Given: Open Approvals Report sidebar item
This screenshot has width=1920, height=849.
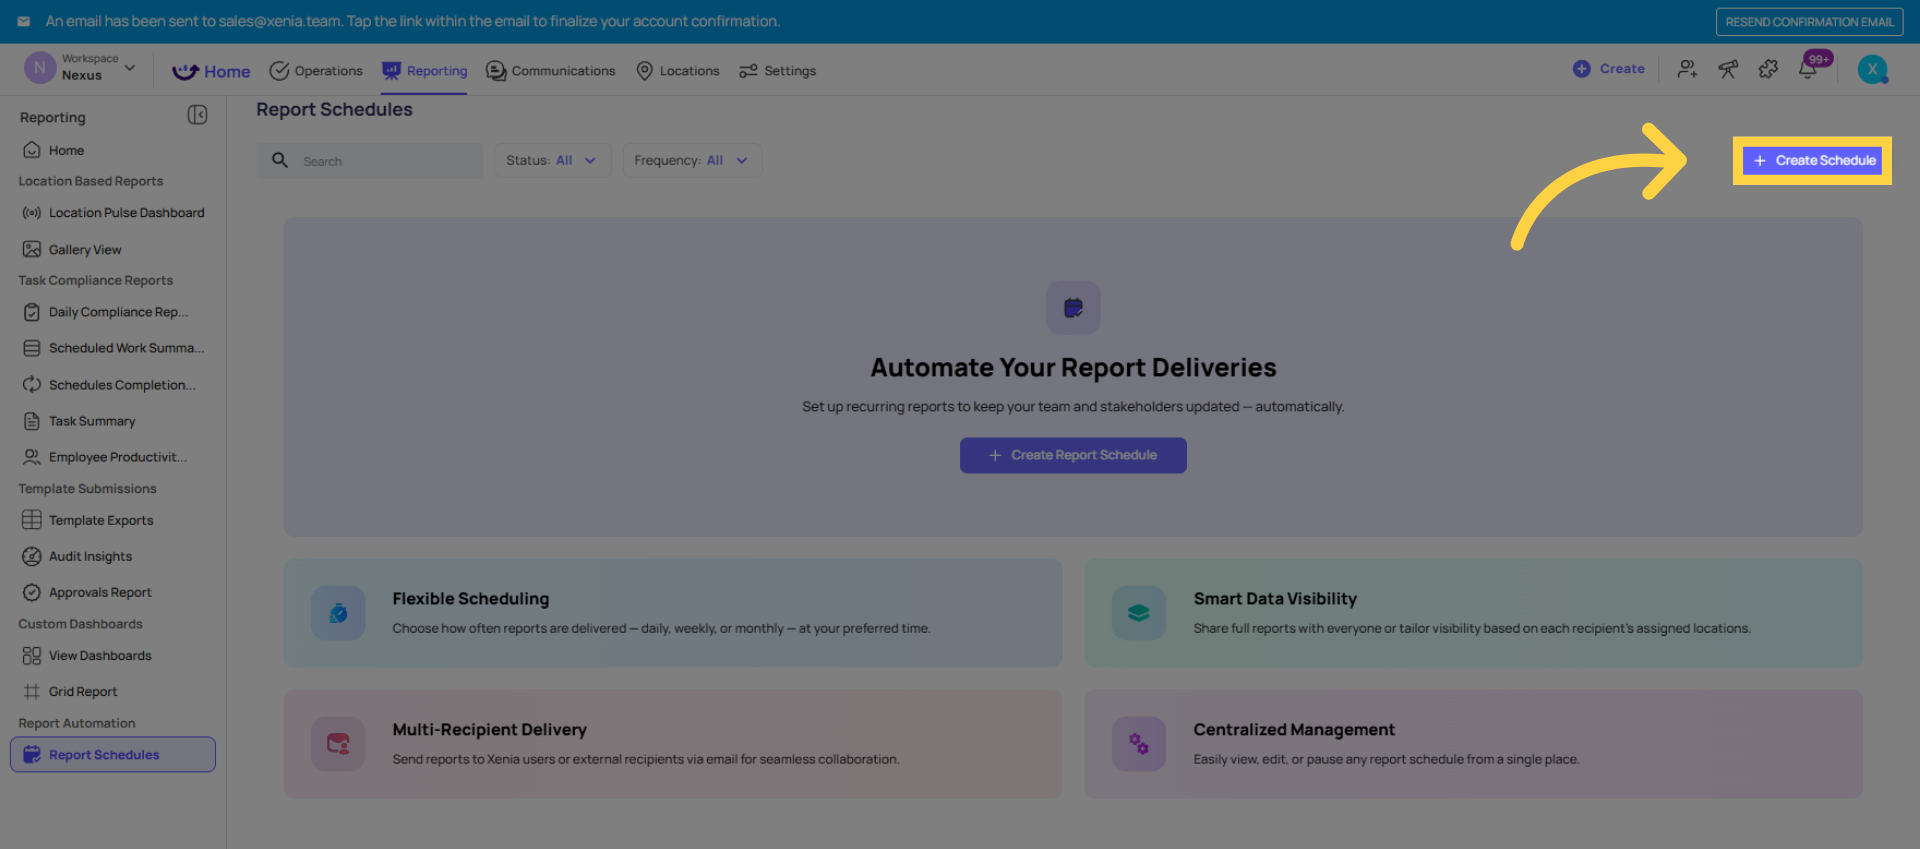Looking at the screenshot, I should pos(112,592).
